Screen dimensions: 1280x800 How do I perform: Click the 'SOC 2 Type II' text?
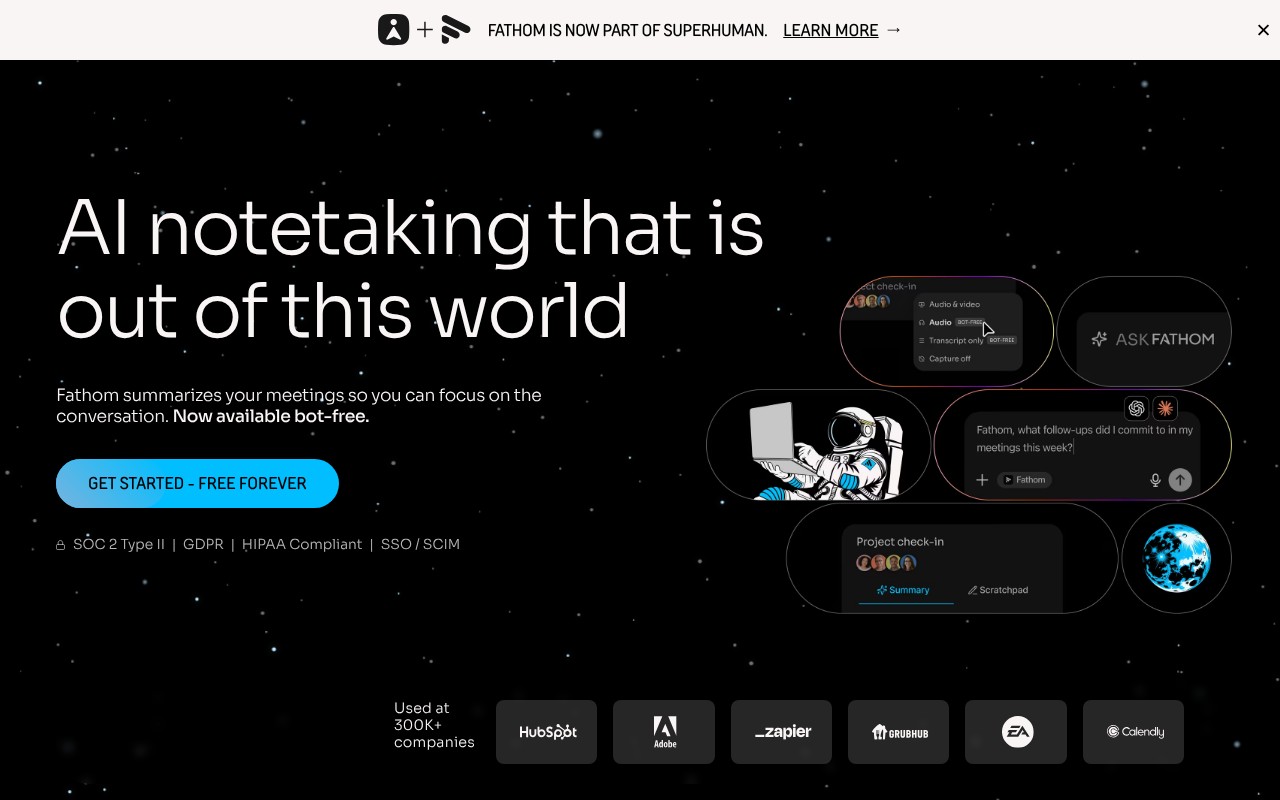[x=119, y=544]
